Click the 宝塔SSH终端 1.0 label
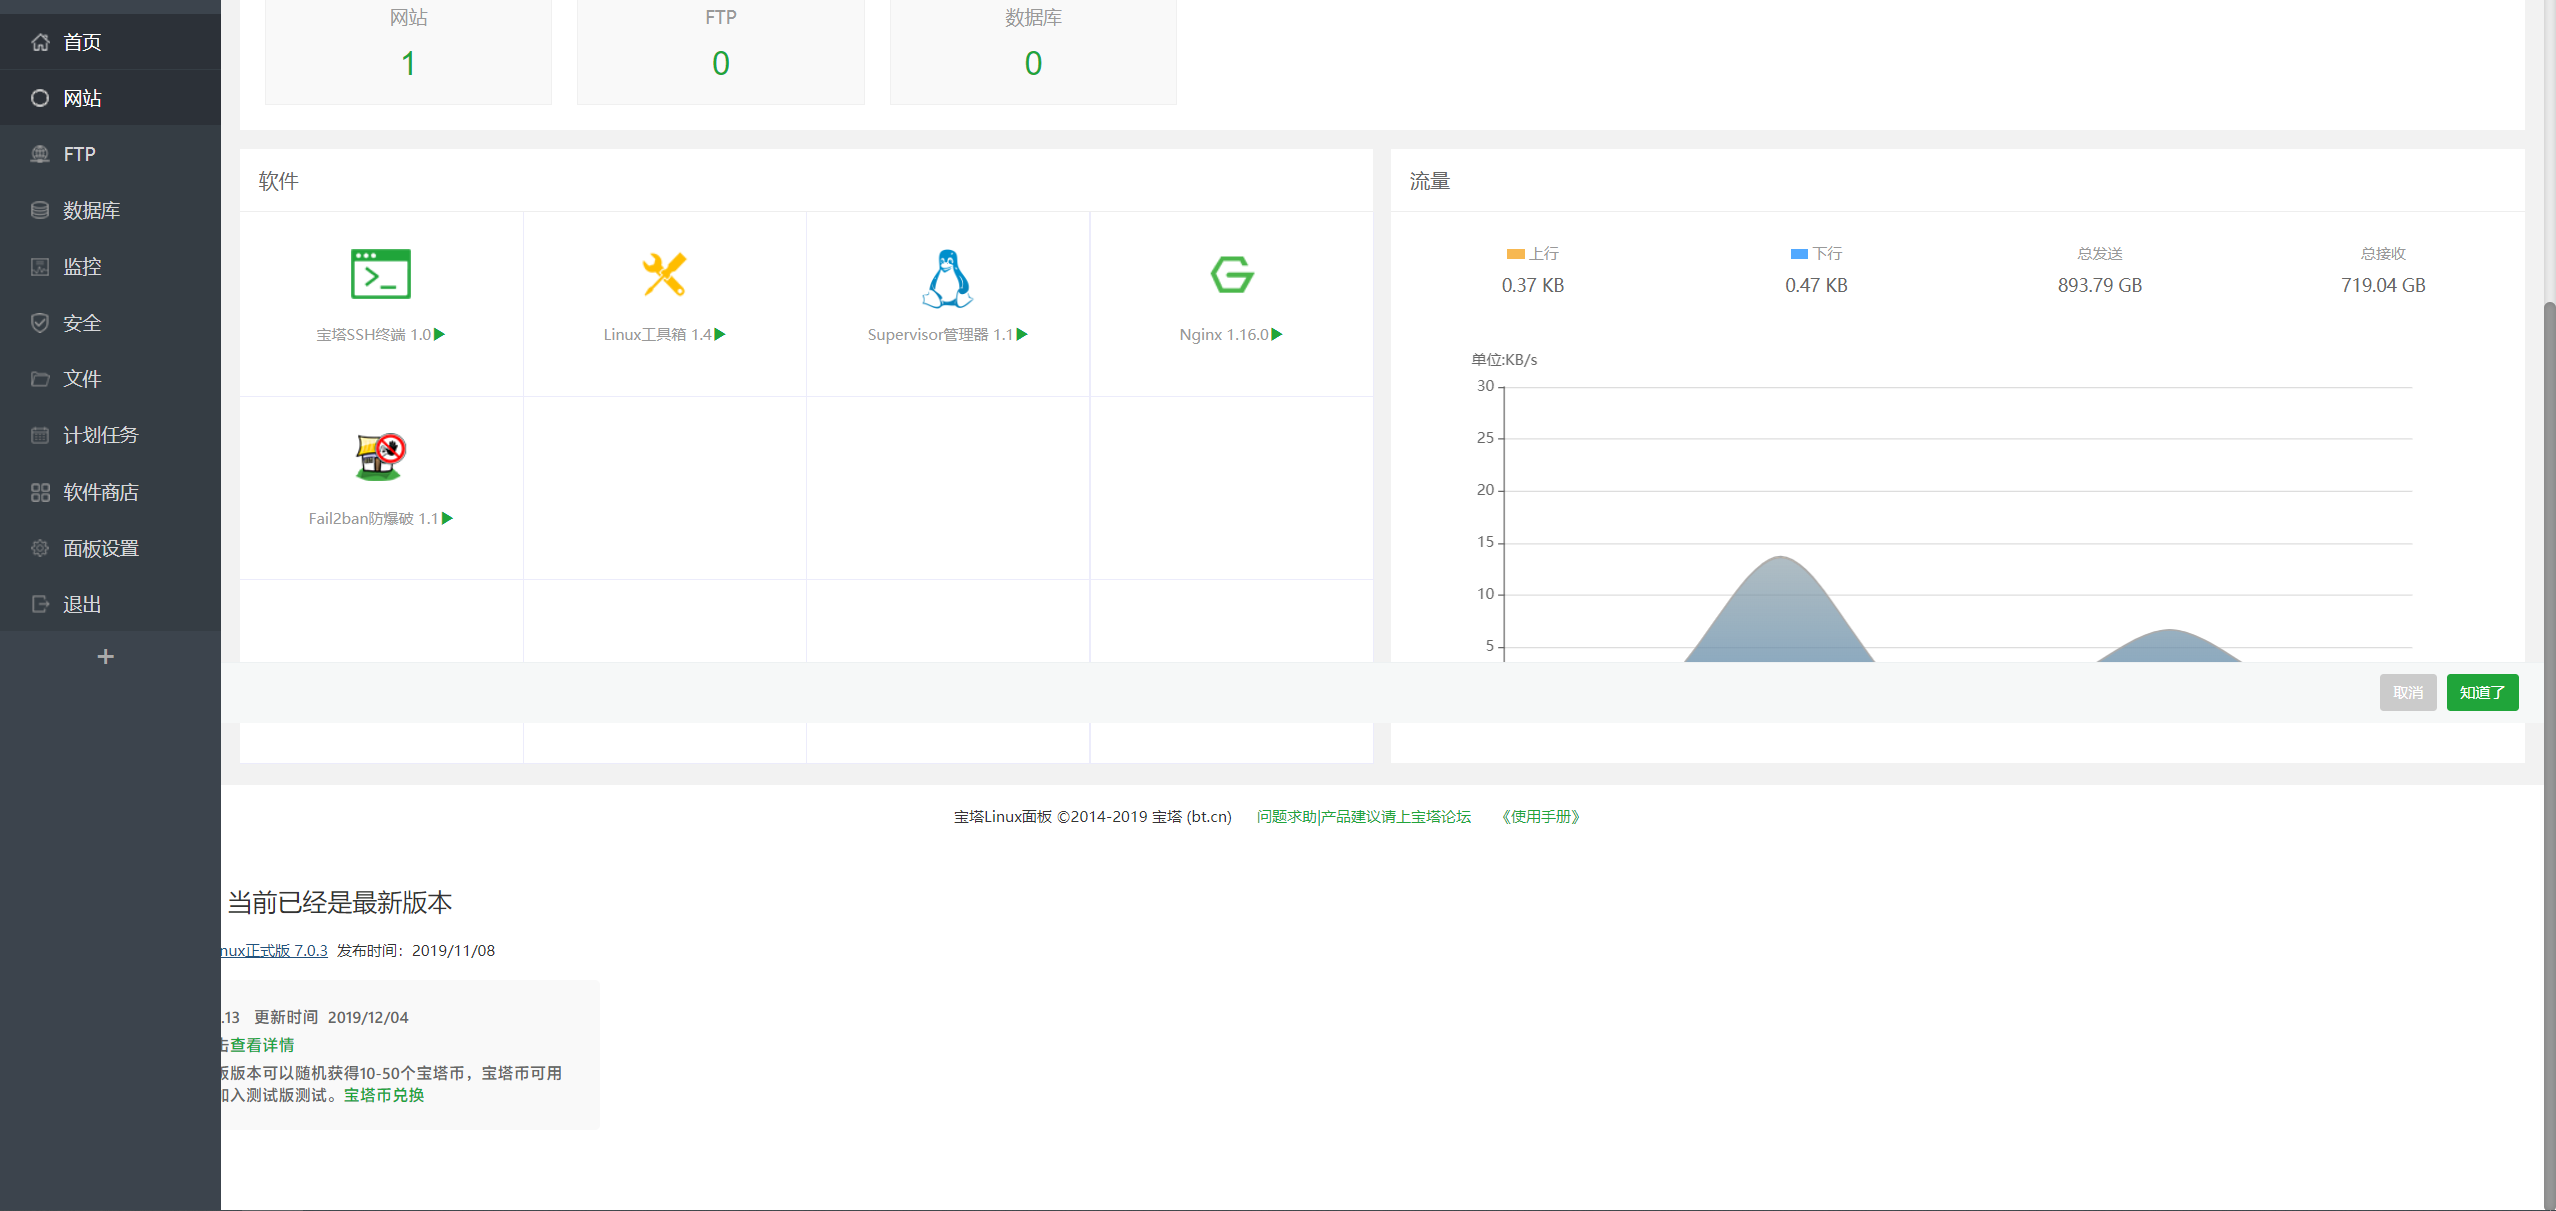The height and width of the screenshot is (1211, 2556). 373,334
